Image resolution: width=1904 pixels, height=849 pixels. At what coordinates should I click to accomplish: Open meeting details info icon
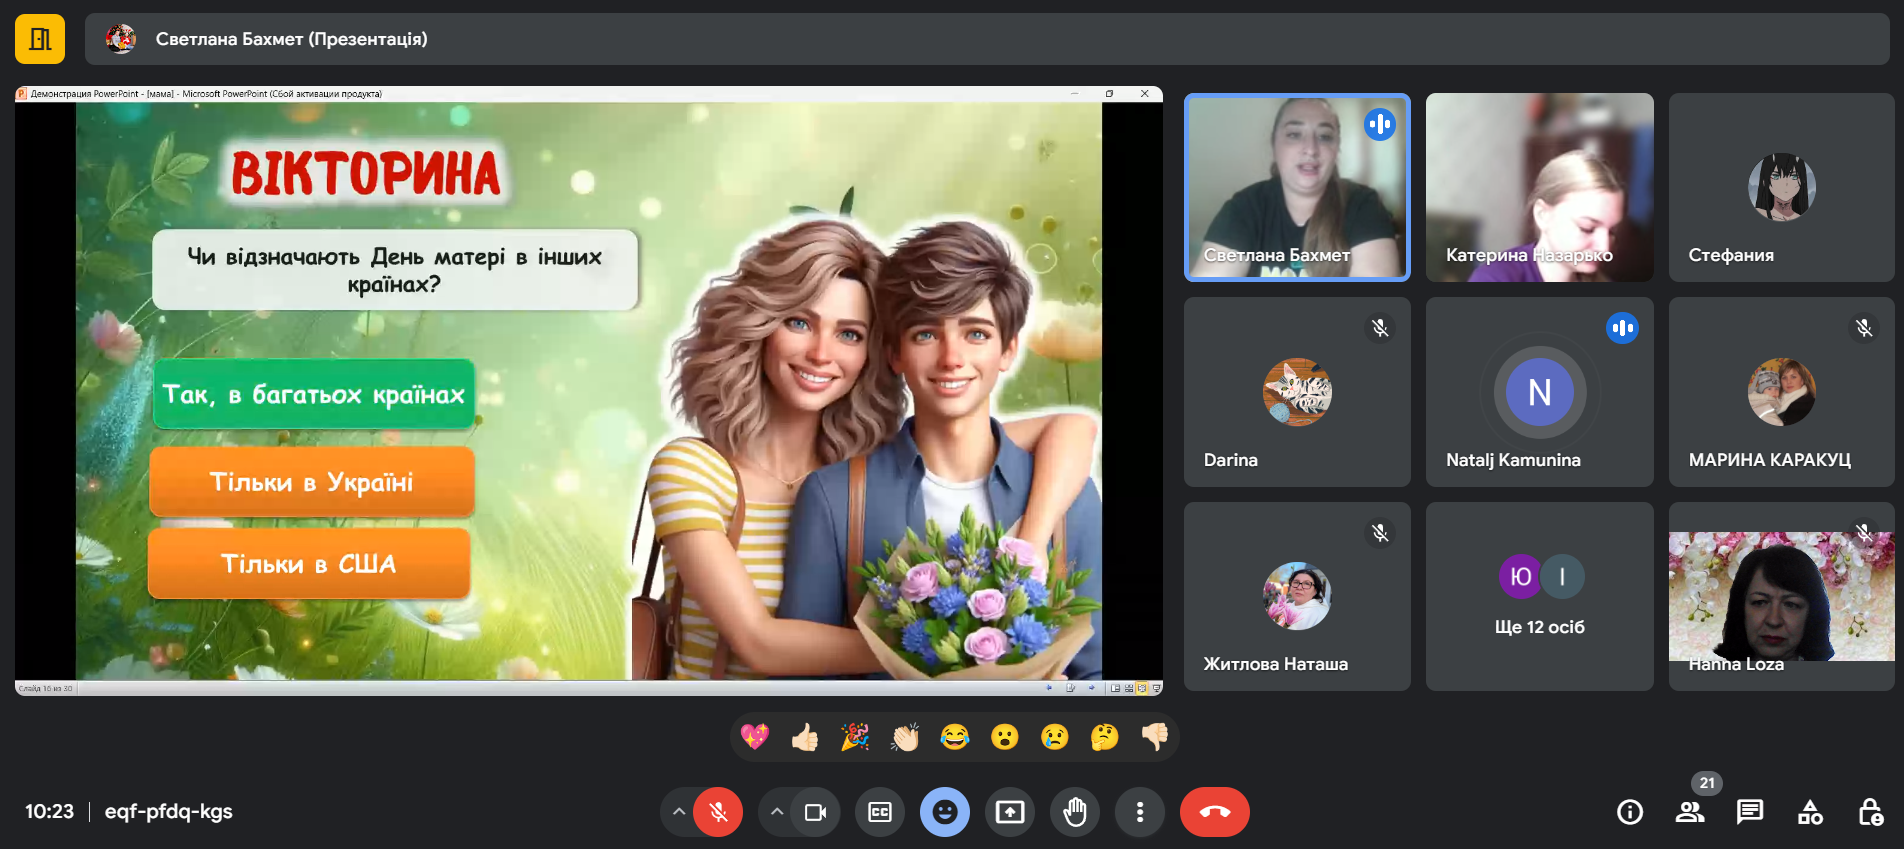pos(1629,812)
